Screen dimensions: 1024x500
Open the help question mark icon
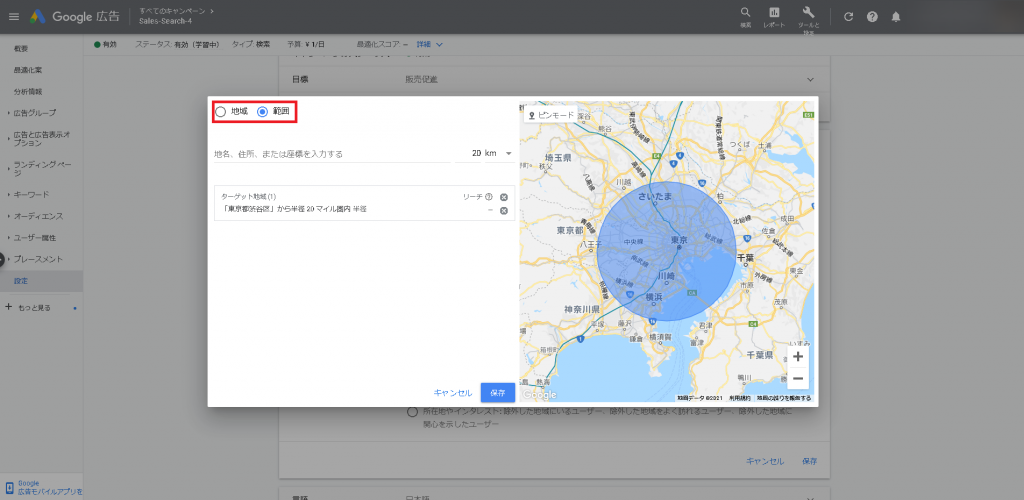click(872, 17)
